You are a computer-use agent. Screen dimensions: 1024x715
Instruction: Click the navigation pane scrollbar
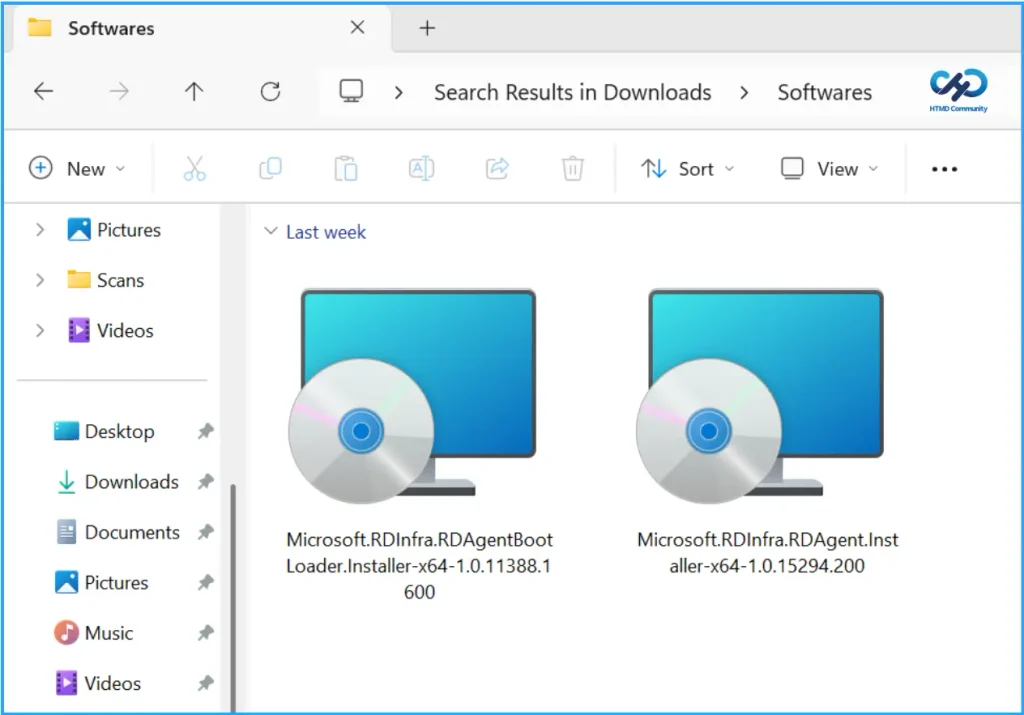coord(233,597)
